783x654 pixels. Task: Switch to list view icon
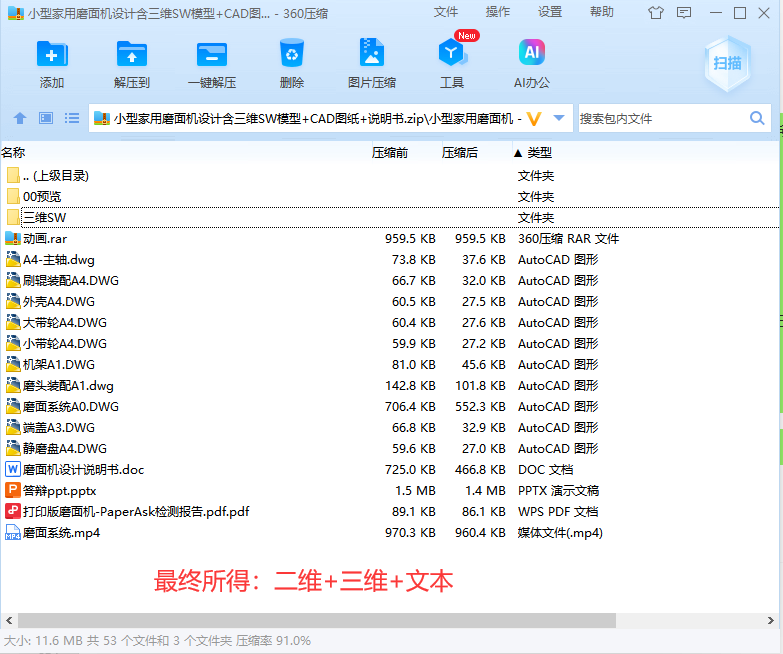[x=72, y=118]
